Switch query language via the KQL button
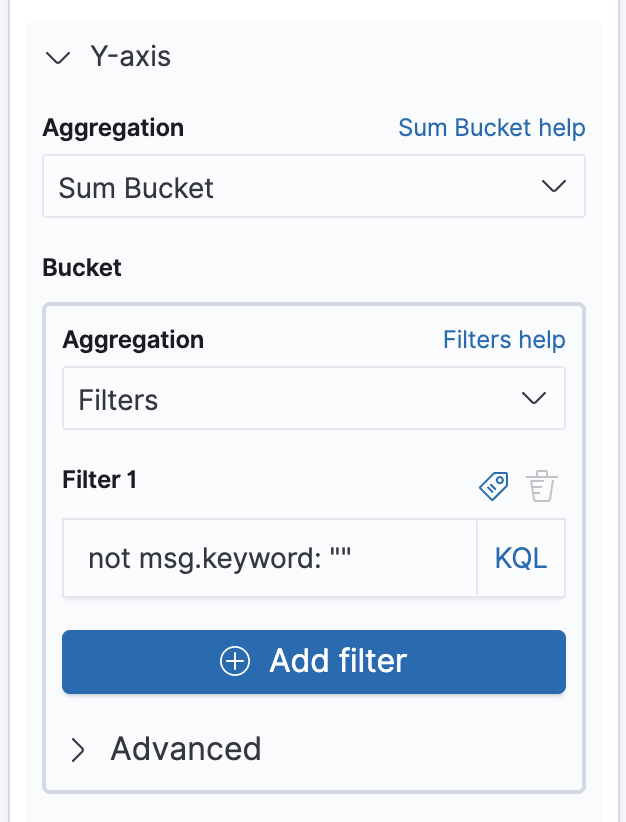The height and width of the screenshot is (822, 626). coord(521,558)
